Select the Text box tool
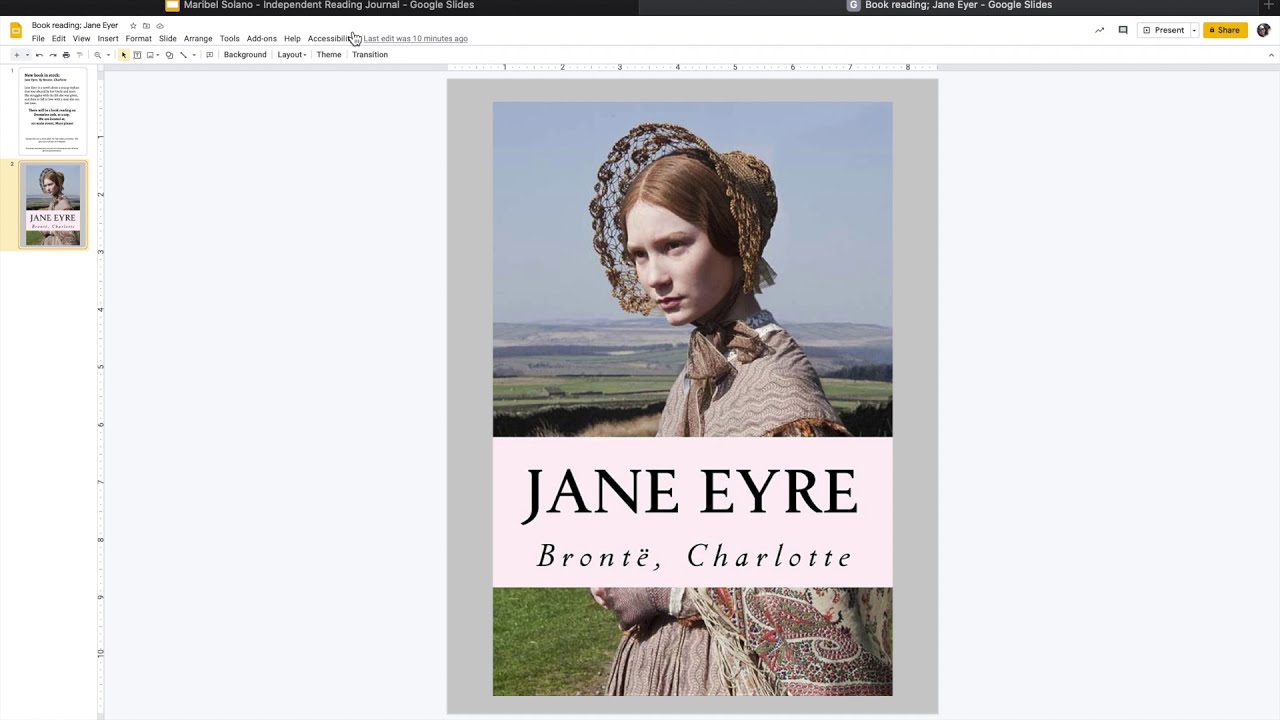The image size is (1280, 720). click(x=137, y=55)
